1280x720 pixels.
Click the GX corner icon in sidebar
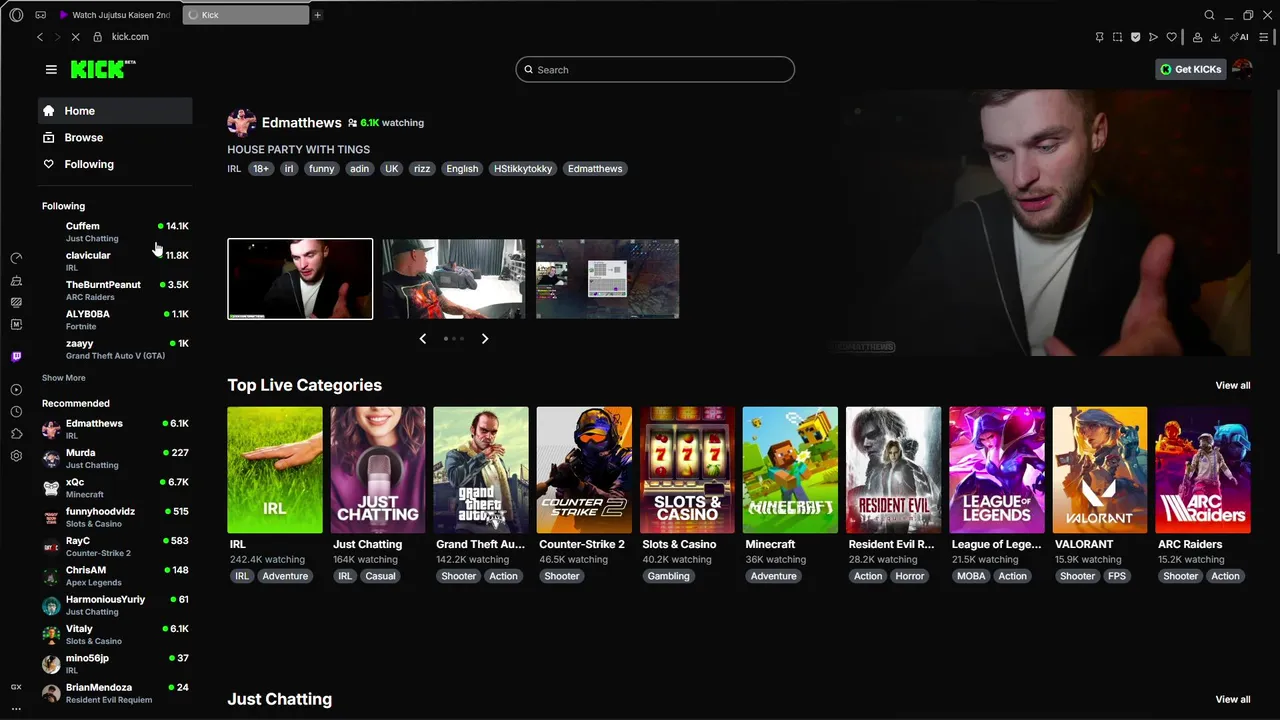[x=16, y=687]
